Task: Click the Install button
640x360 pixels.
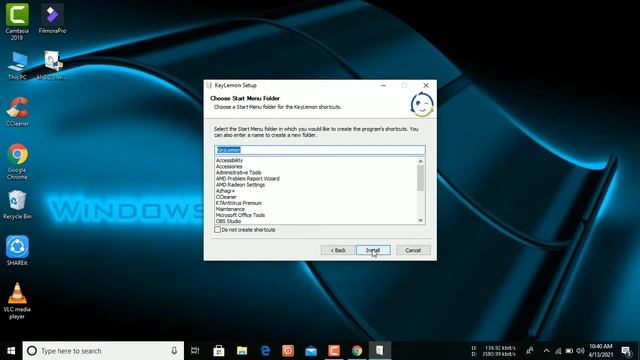Action: point(373,250)
